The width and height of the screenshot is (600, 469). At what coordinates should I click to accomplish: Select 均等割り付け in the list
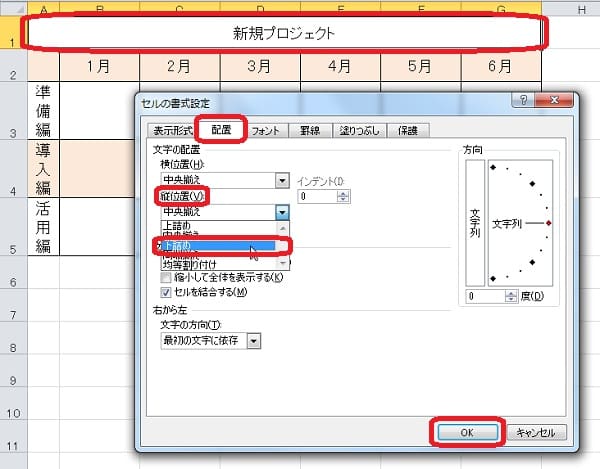coord(200,264)
